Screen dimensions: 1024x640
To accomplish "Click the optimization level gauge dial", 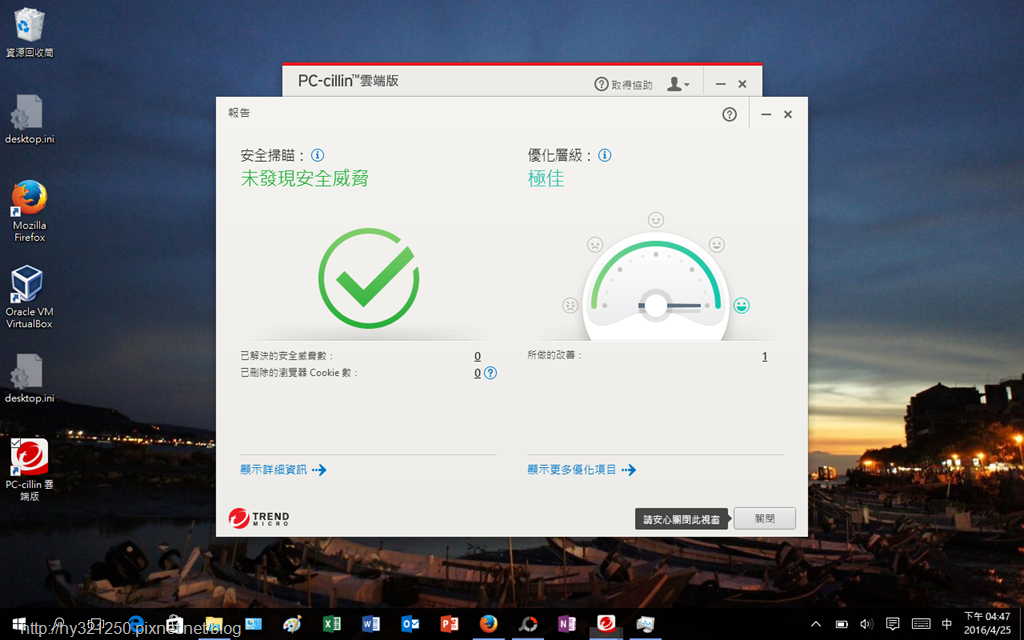I will [656, 287].
